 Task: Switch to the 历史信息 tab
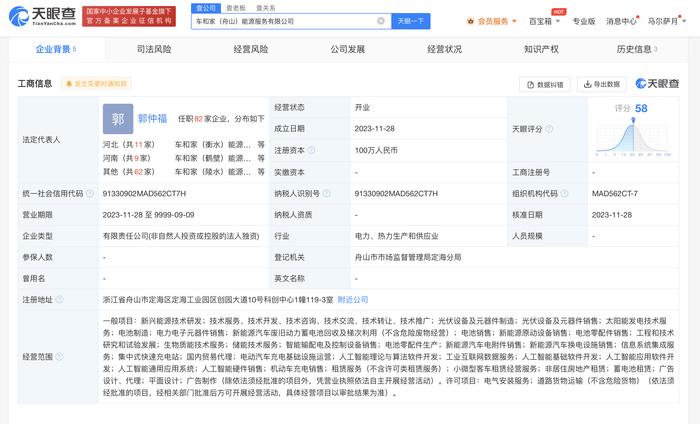(x=637, y=49)
